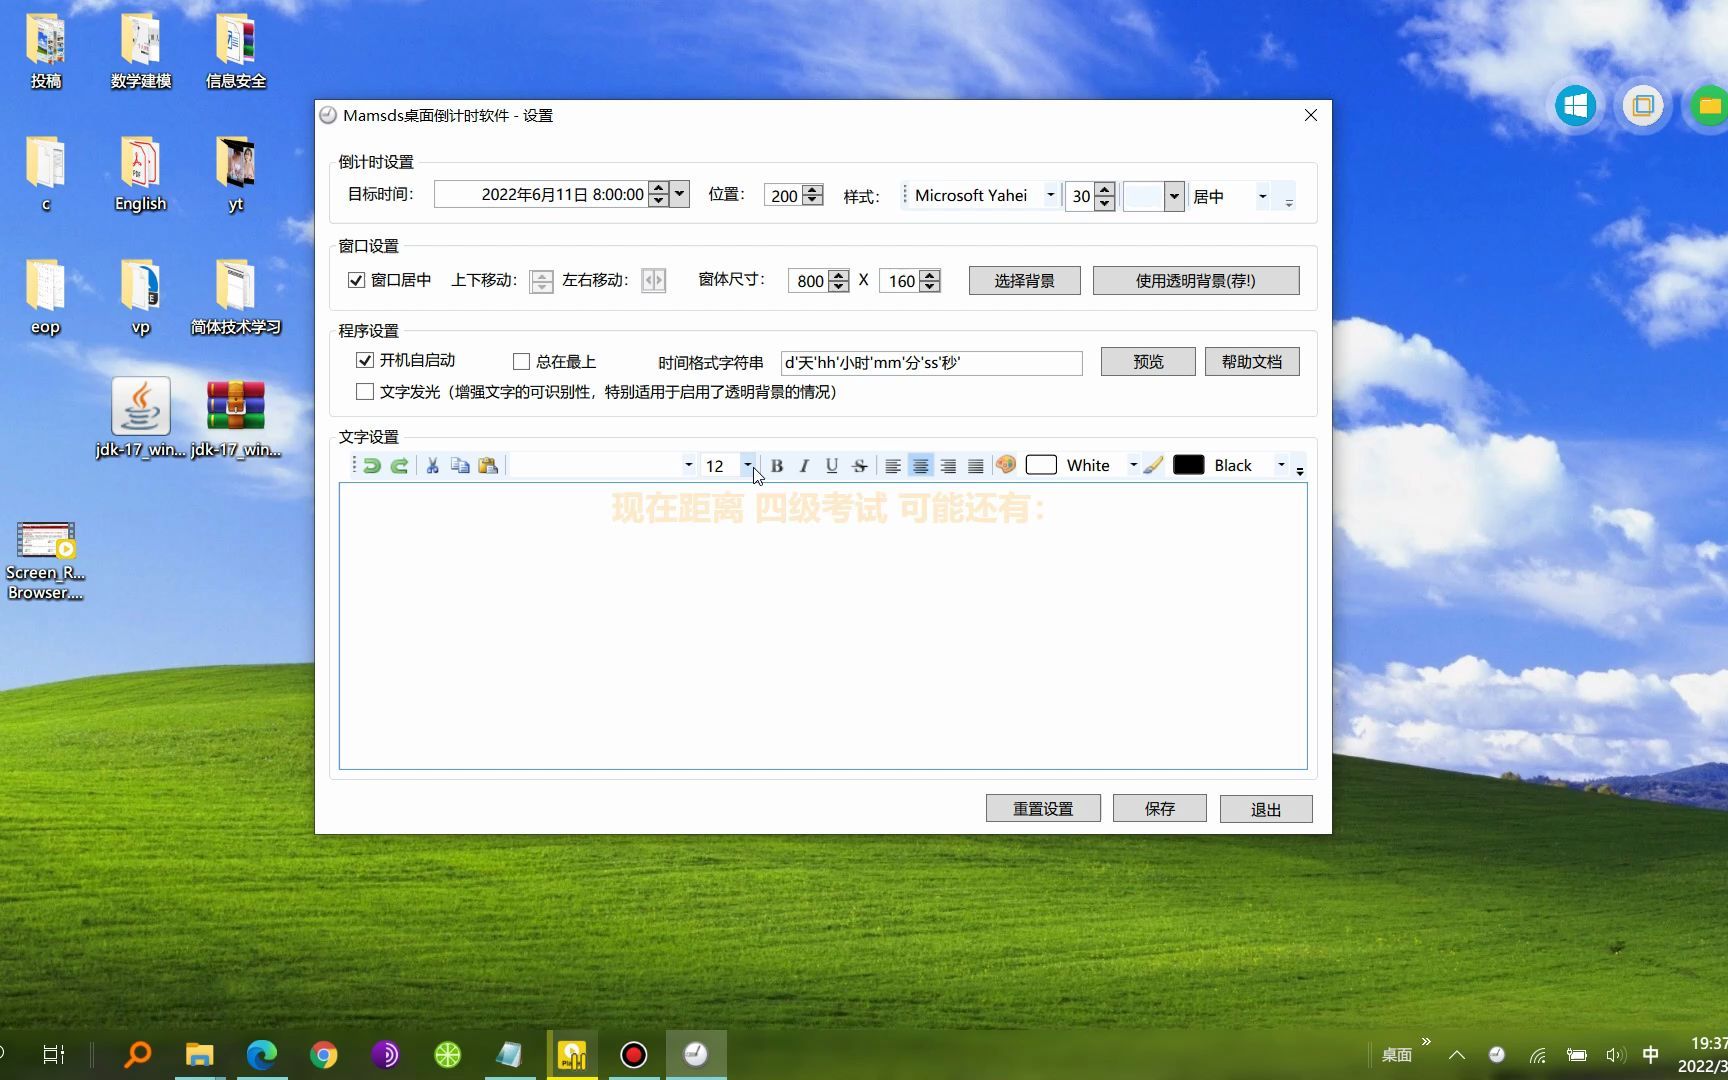
Task: Click the 上下移动 spinner control
Action: point(542,281)
